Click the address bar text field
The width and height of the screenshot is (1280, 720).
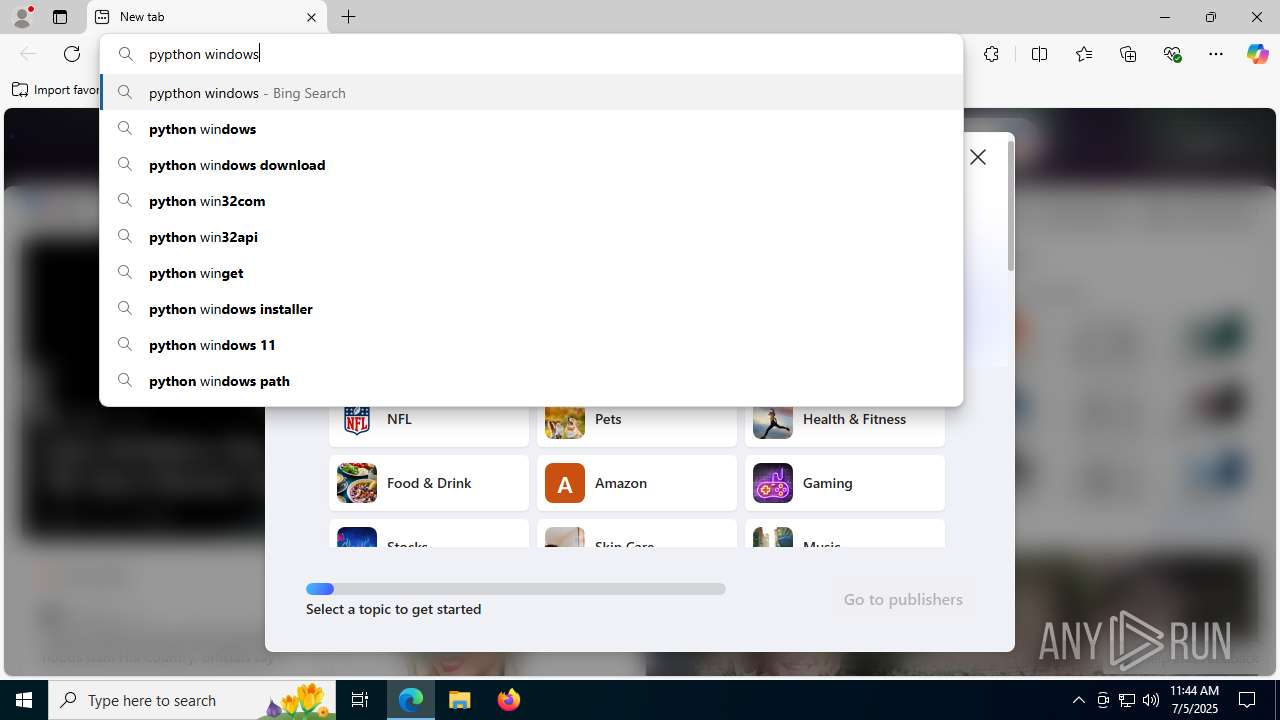pyautogui.click(x=531, y=54)
